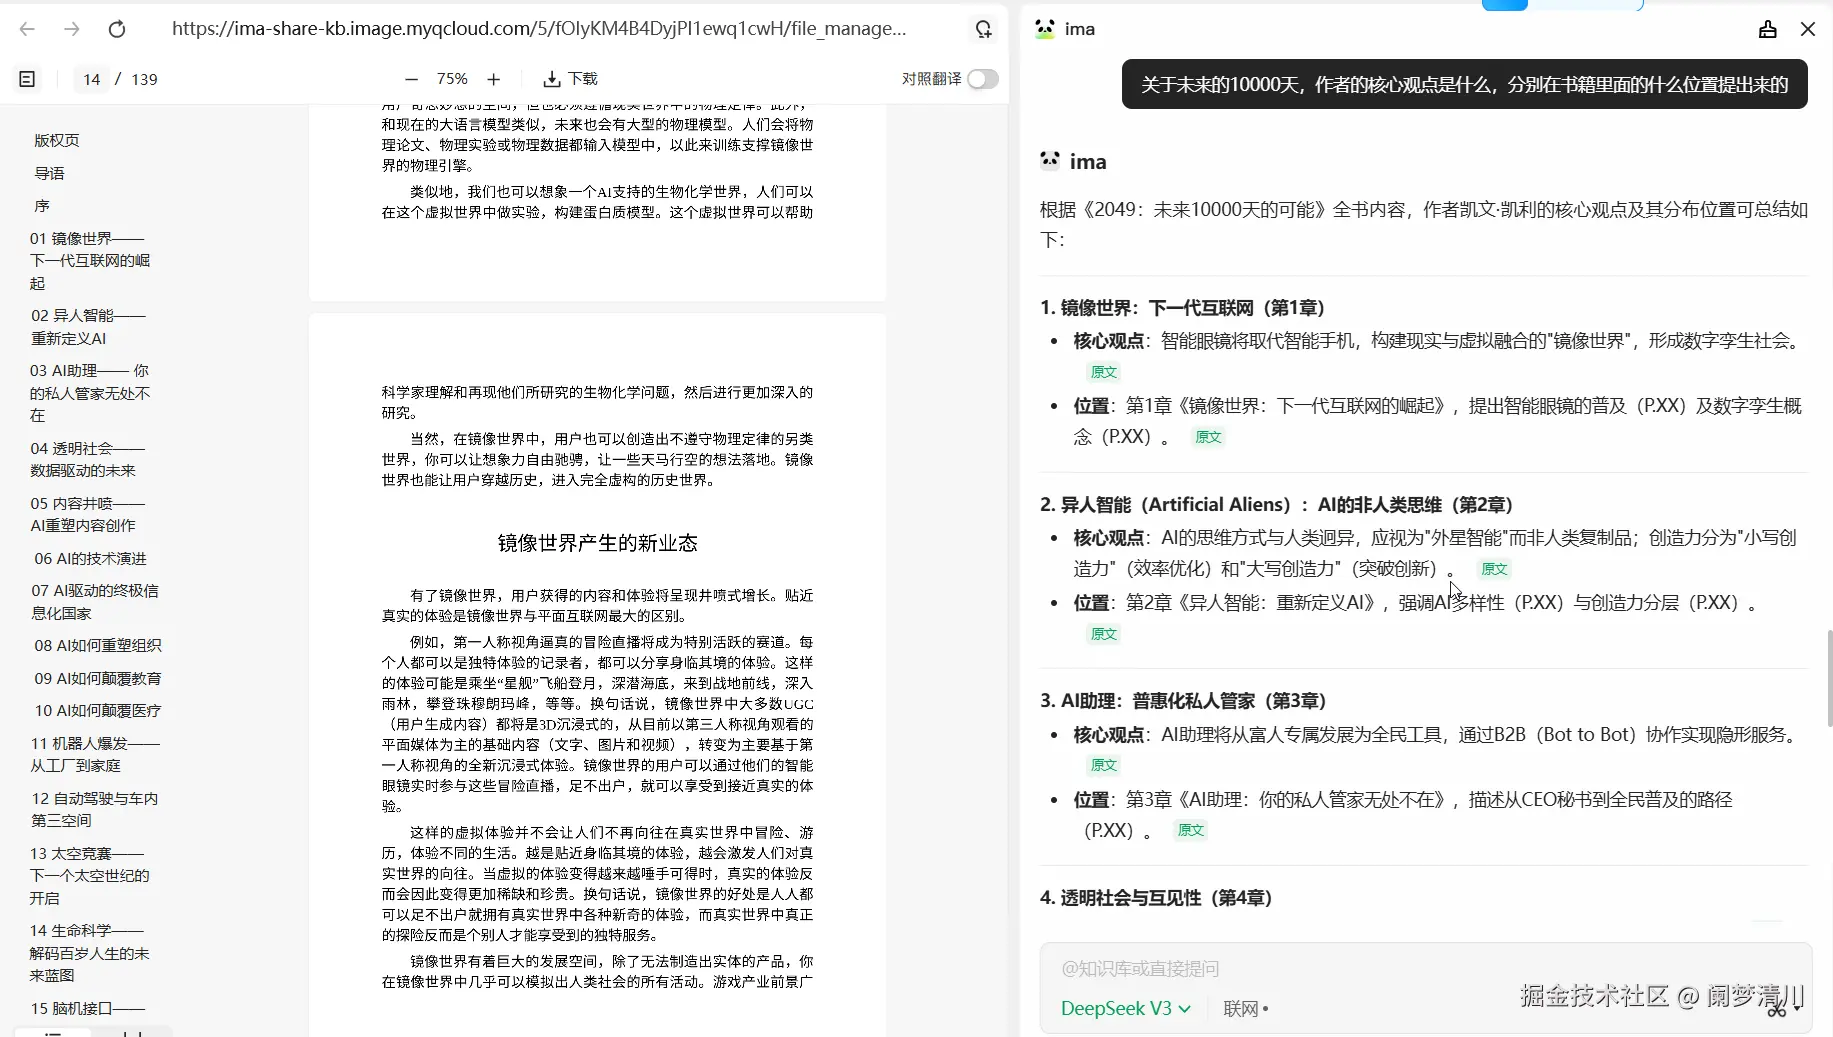Click heading 2. 异人智能 (Artificial Aliens)
Image resolution: width=1833 pixels, height=1037 pixels.
[1276, 505]
